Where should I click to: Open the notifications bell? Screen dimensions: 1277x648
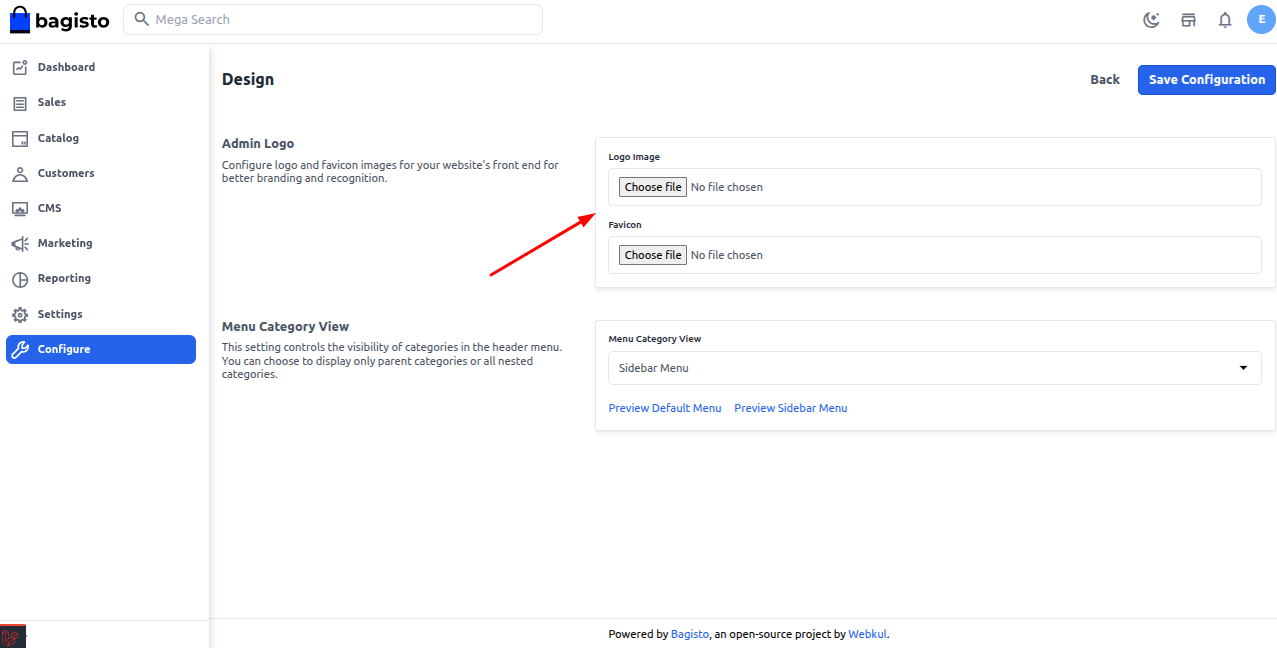(1225, 20)
